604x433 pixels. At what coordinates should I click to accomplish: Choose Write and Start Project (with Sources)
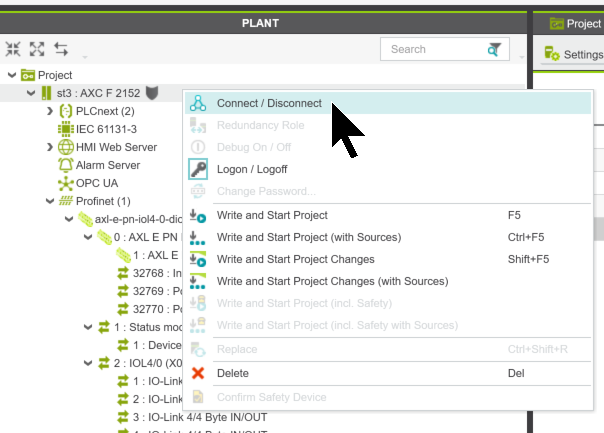click(309, 237)
